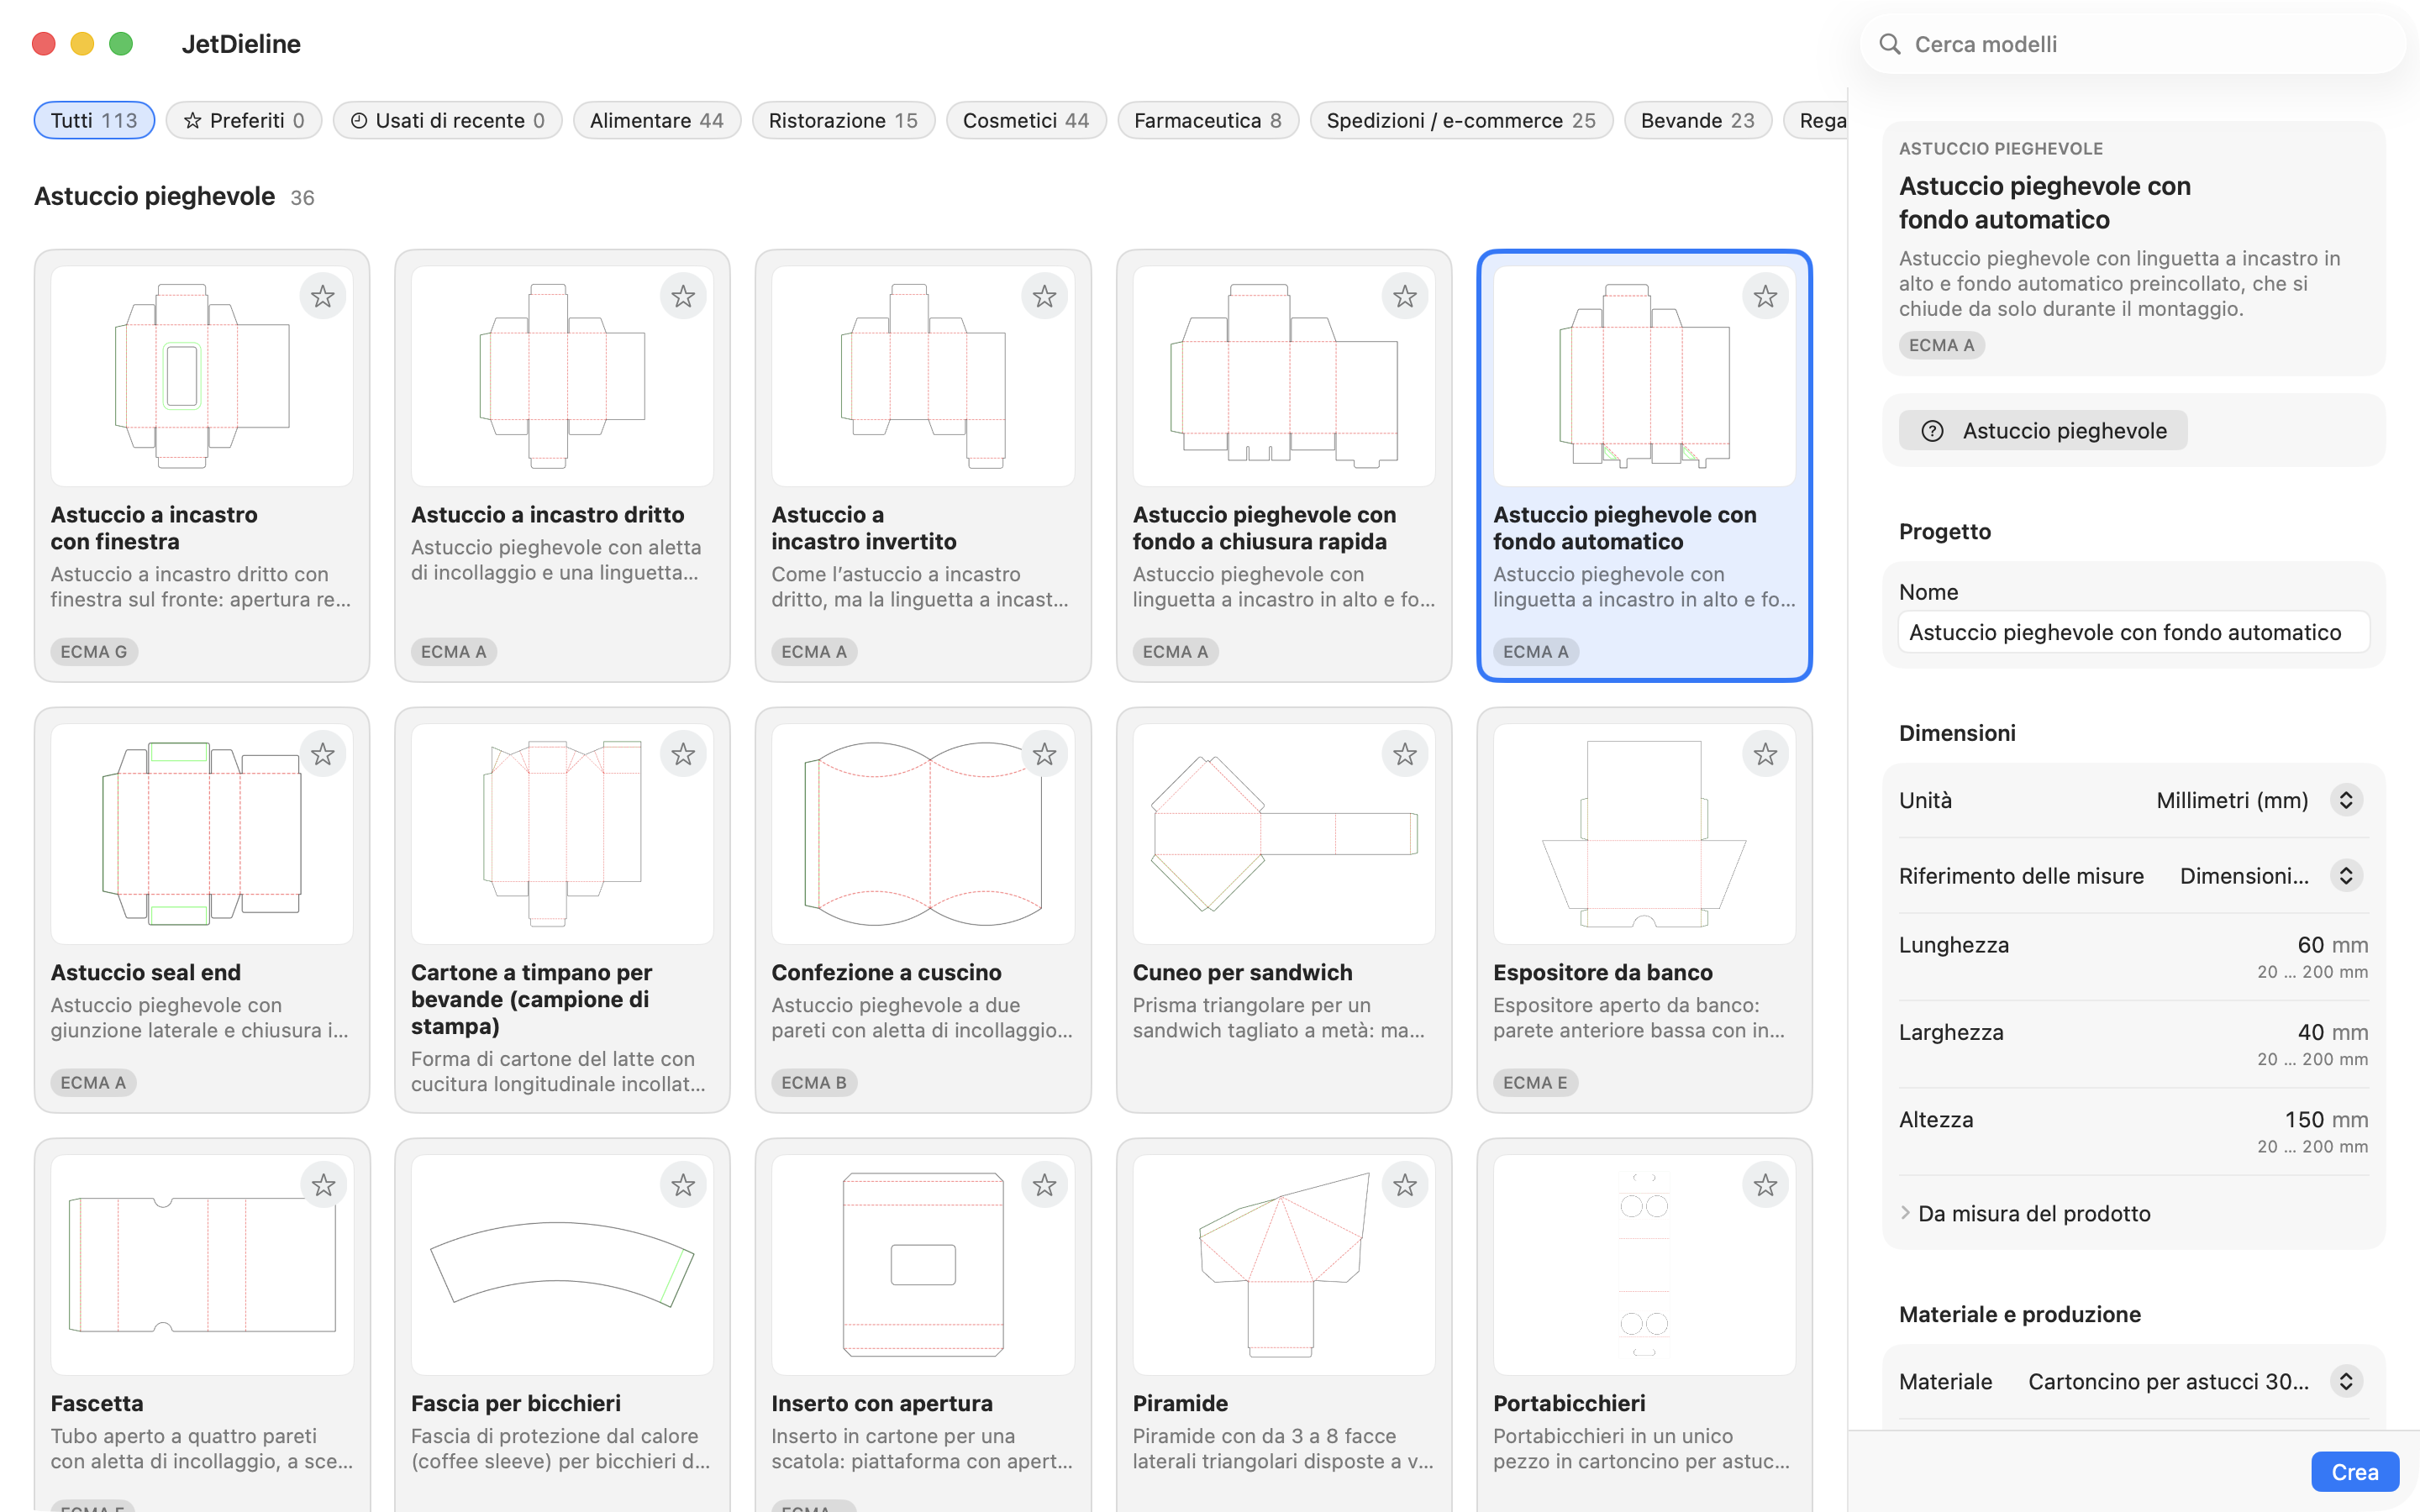Favorite the Astuccio a incastro con finestra card
Viewport: 2420px width, 1512px height.
pyautogui.click(x=322, y=296)
